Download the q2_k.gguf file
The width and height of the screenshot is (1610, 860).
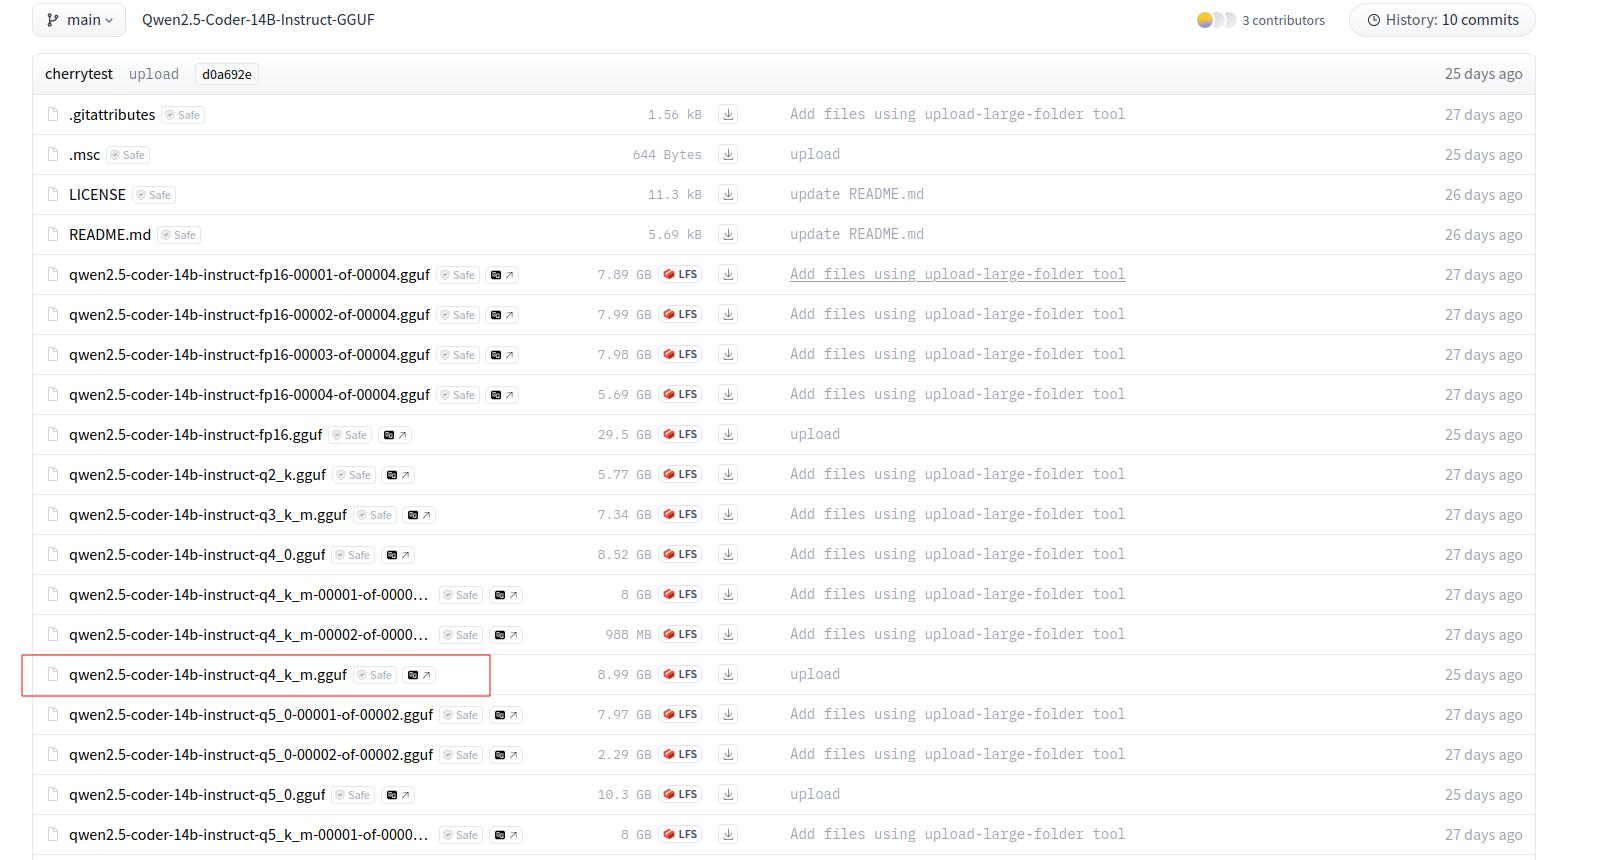coord(728,474)
